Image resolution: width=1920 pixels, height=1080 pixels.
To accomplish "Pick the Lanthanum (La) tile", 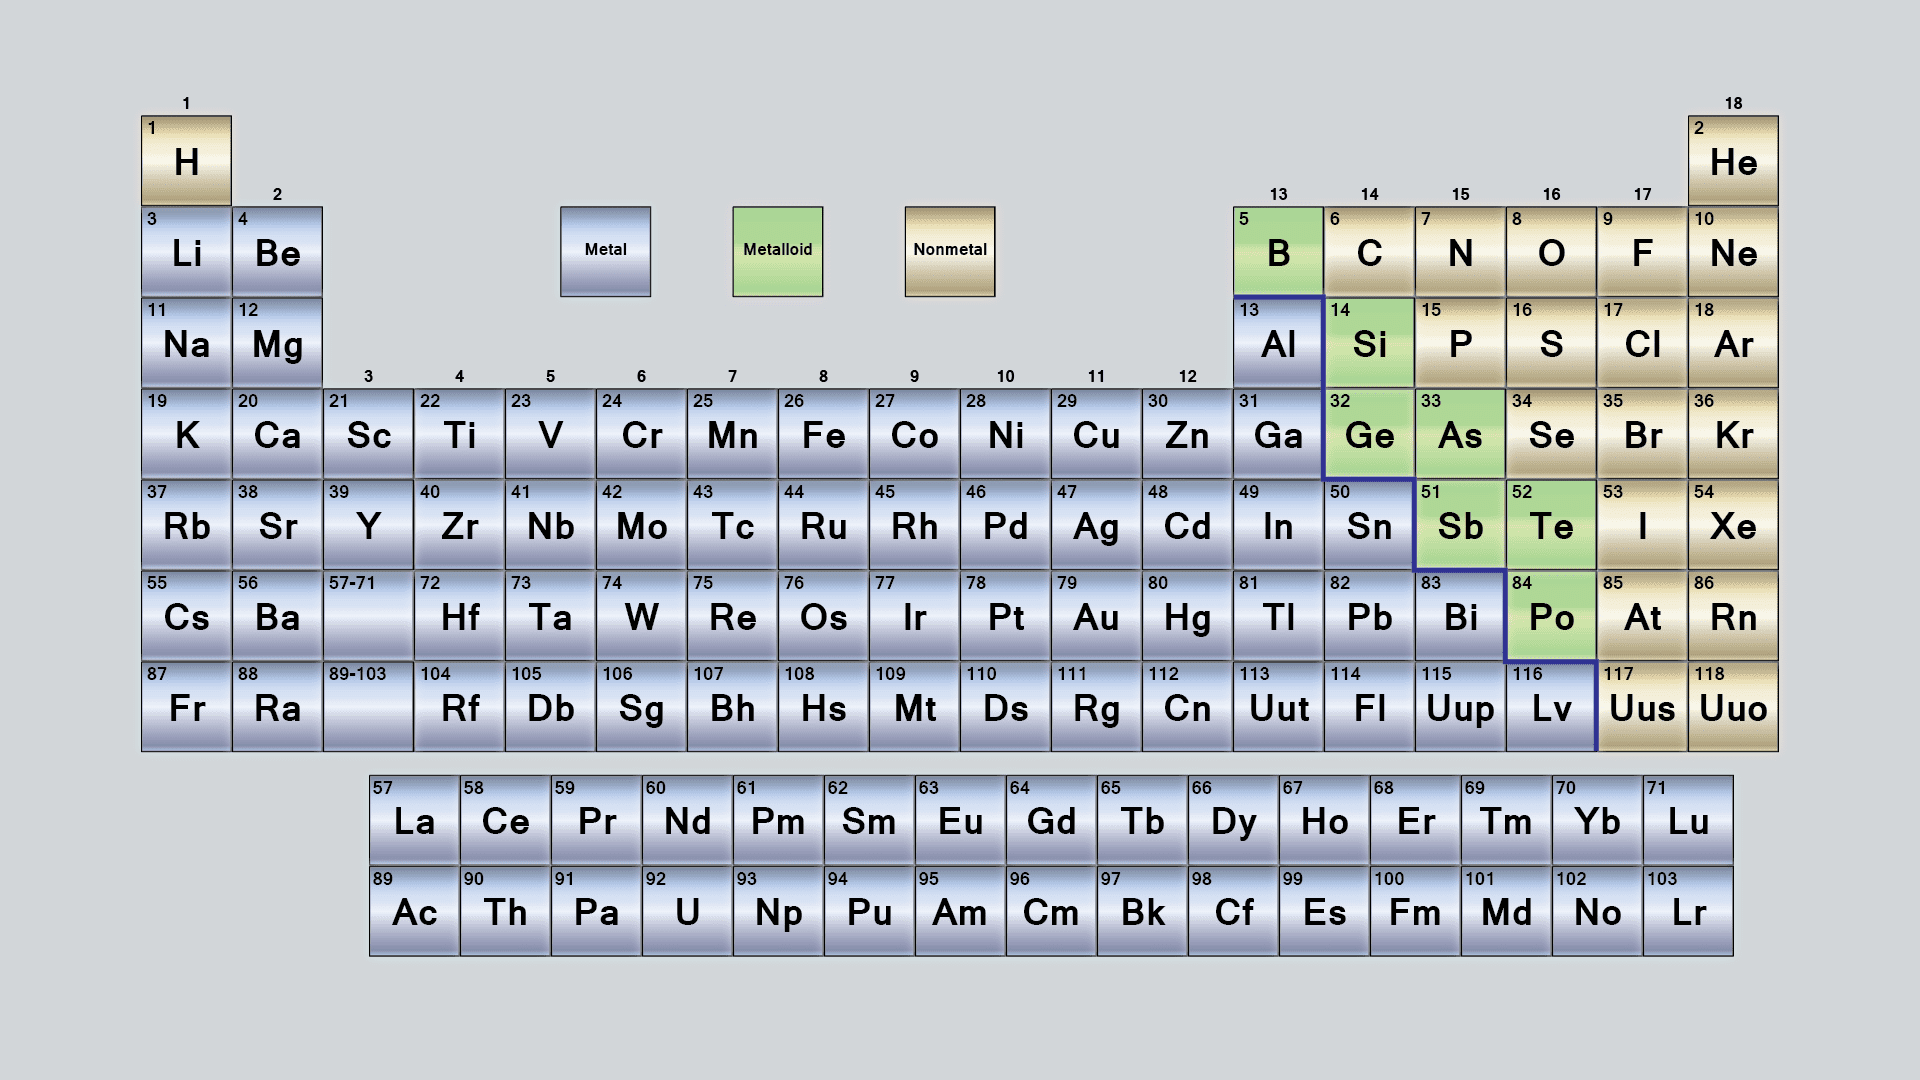I will click(414, 820).
